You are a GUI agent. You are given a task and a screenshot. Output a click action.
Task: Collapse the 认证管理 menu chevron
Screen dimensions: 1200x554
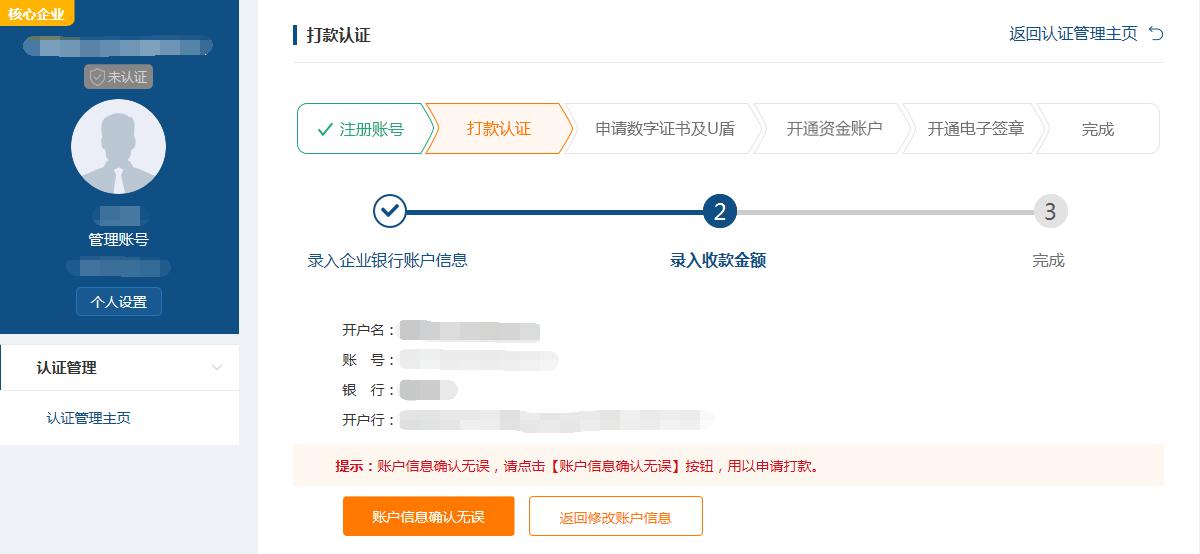pos(217,368)
